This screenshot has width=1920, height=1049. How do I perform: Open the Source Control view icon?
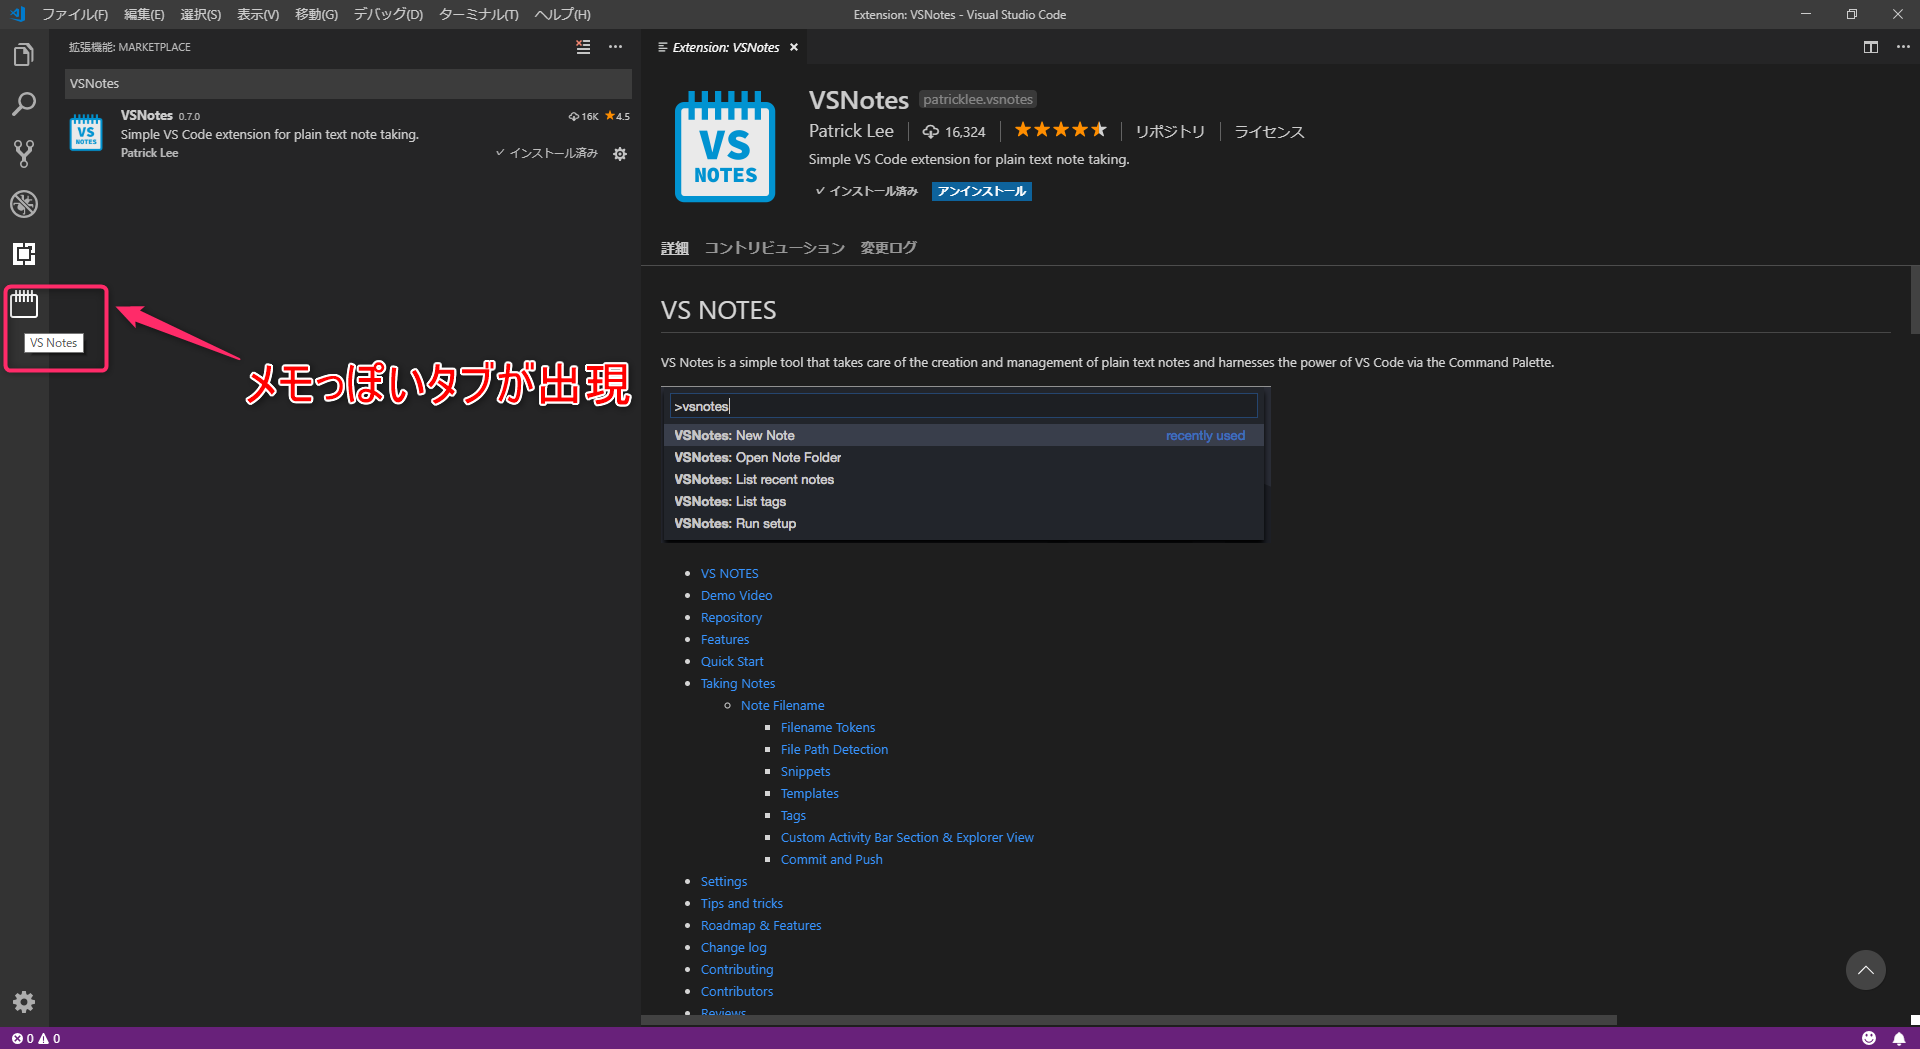click(24, 154)
